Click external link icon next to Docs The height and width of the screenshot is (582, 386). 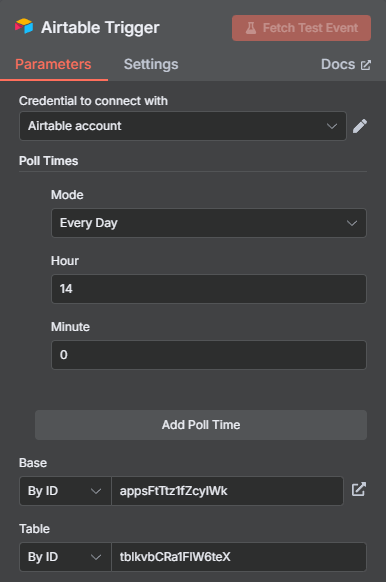(366, 65)
